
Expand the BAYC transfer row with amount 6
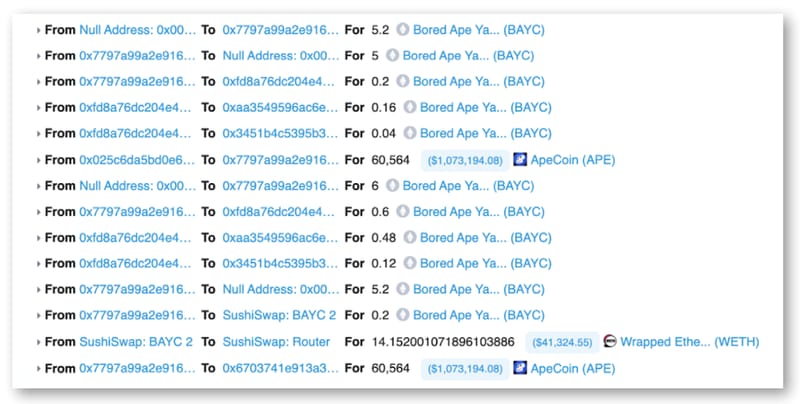38,186
